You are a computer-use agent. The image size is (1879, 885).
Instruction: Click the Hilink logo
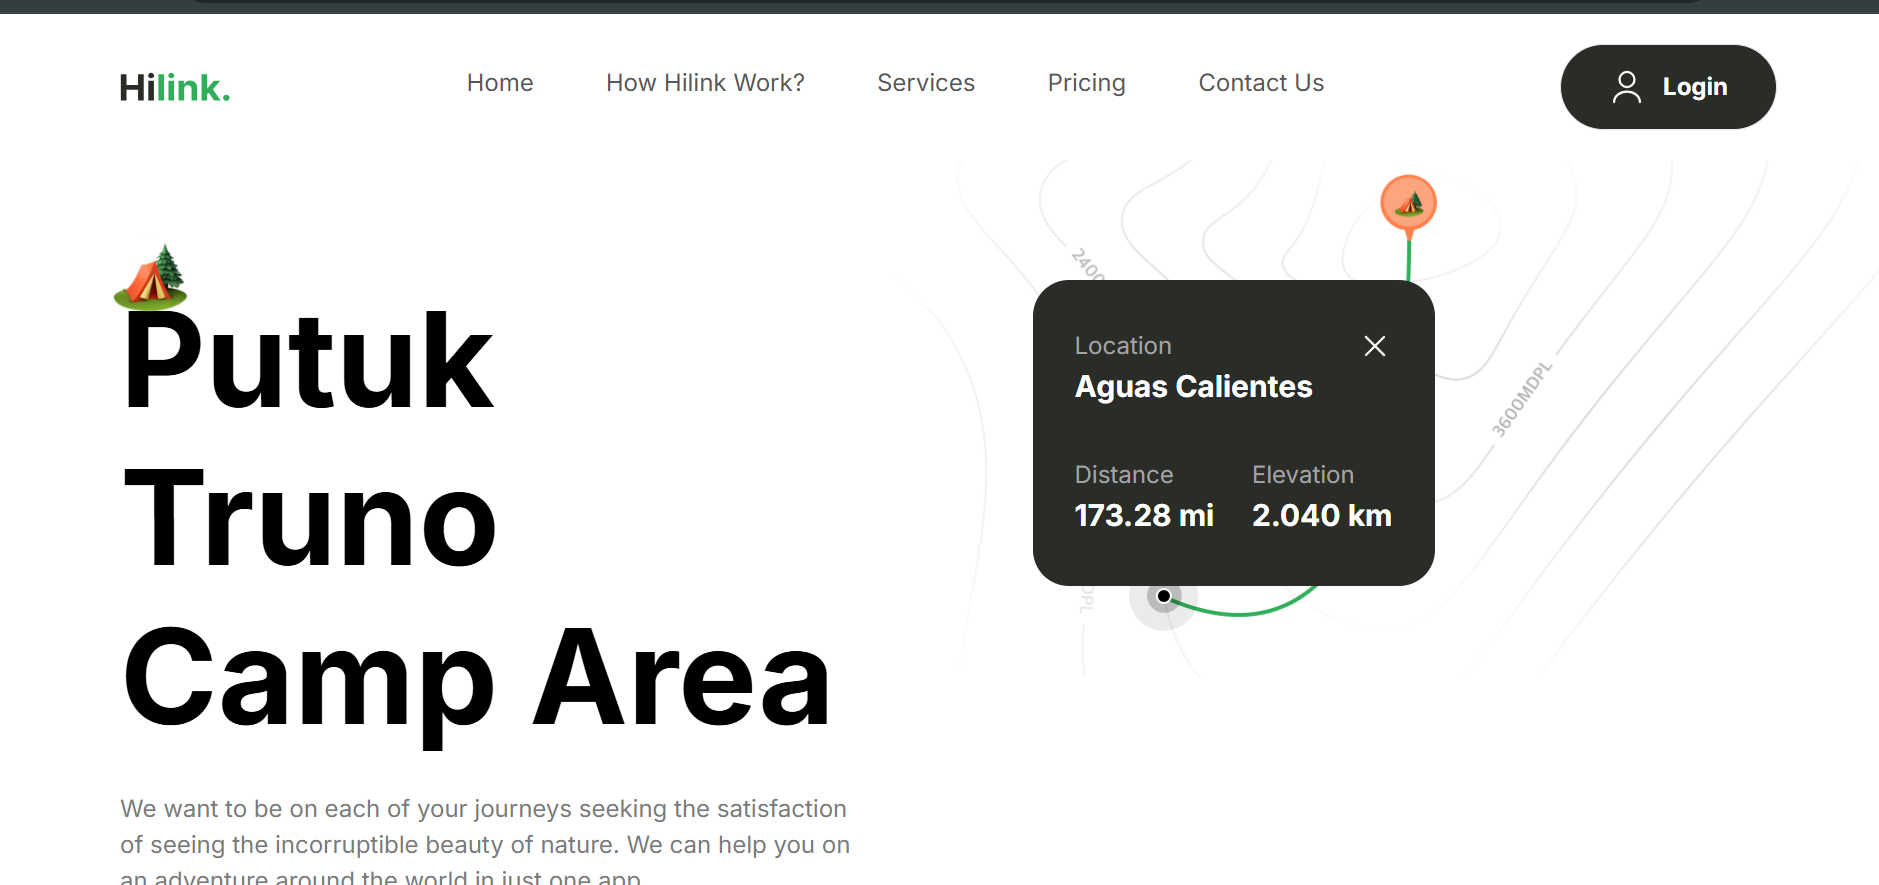click(x=175, y=88)
